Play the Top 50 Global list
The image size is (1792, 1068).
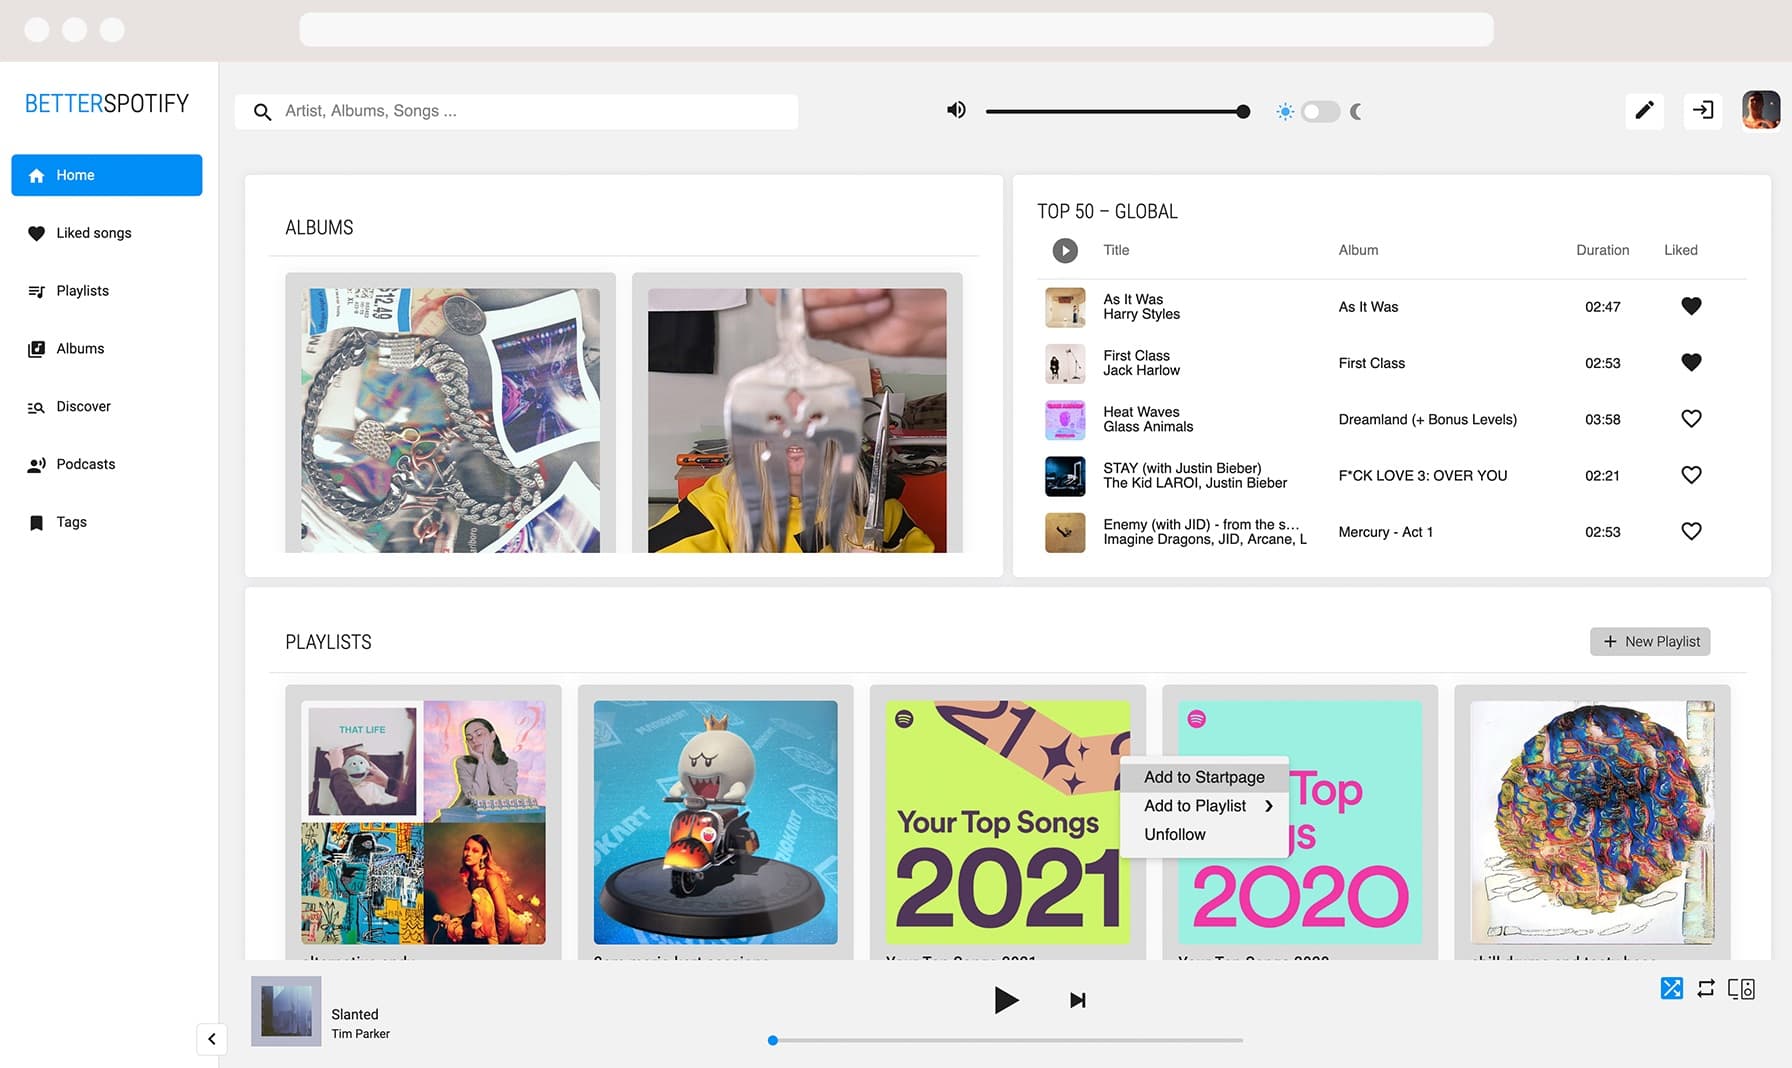tap(1065, 251)
